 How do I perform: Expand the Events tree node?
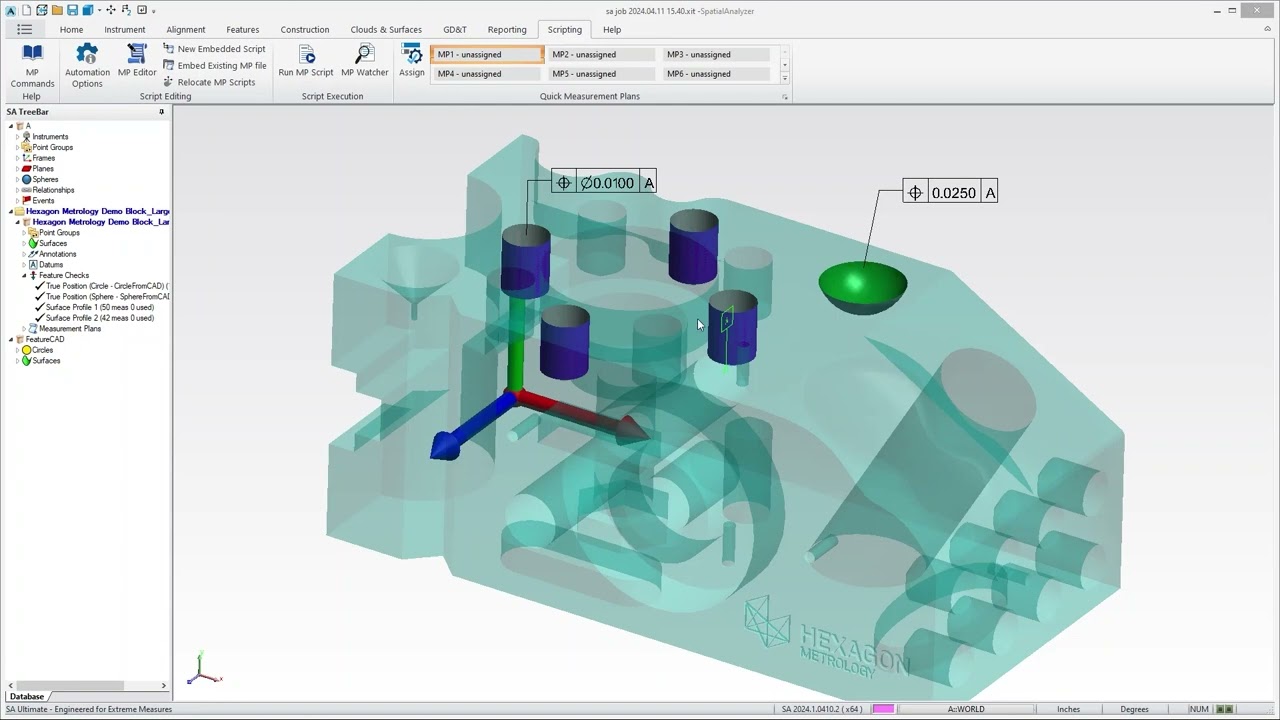17,201
